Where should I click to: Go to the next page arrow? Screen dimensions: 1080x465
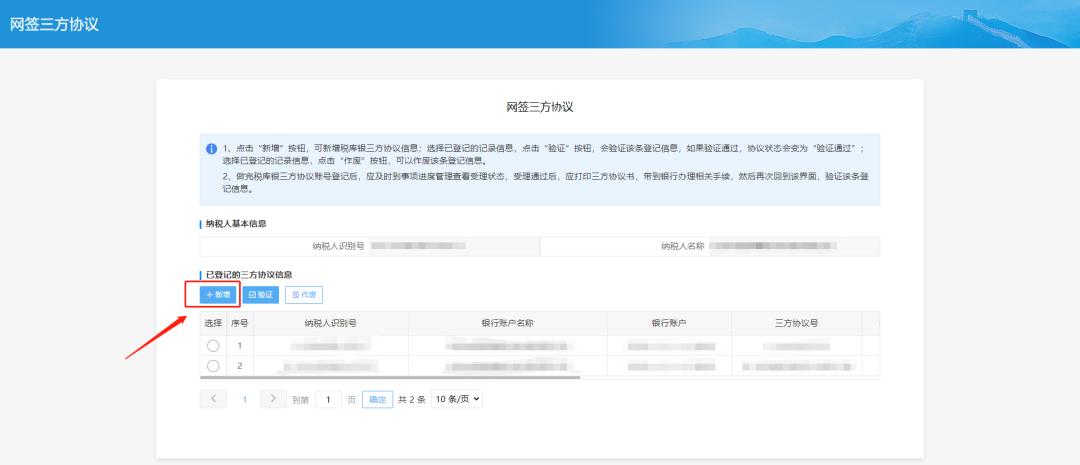click(273, 399)
